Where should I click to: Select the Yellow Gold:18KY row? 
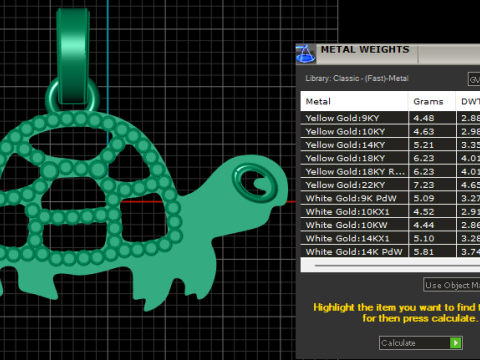(390, 158)
